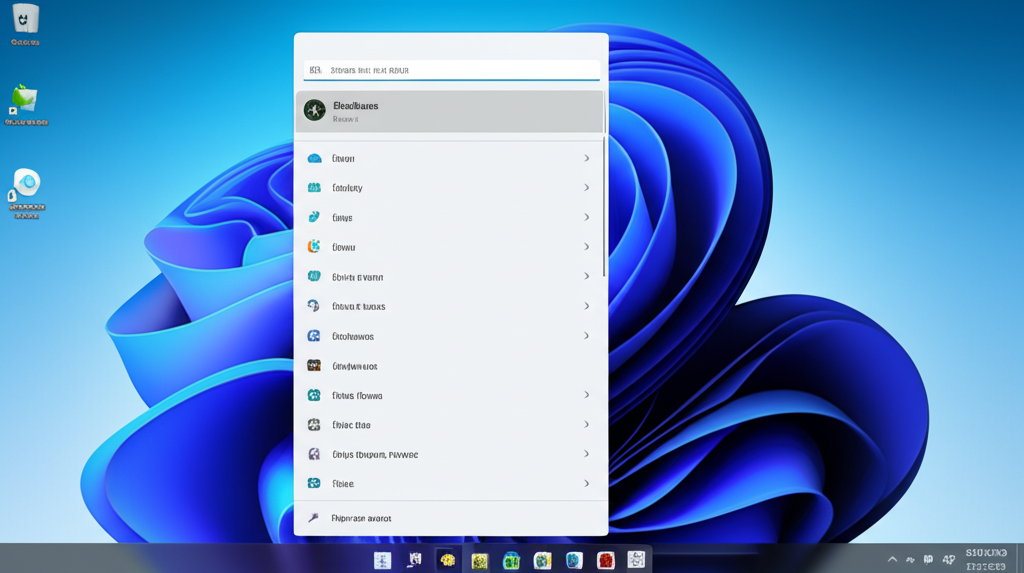
Task: Expand the chevron on the second list row
Action: pyautogui.click(x=586, y=188)
